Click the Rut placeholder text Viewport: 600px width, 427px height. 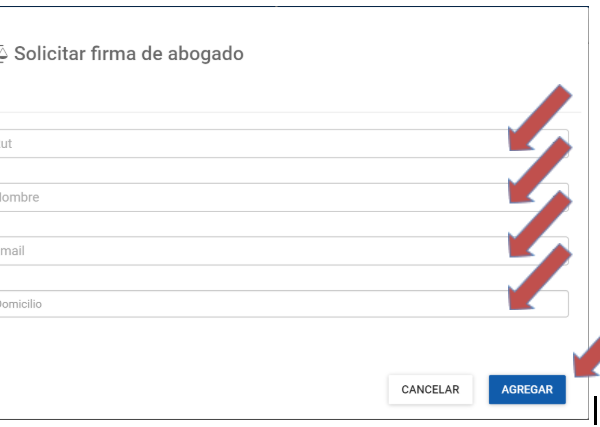(x=6, y=144)
